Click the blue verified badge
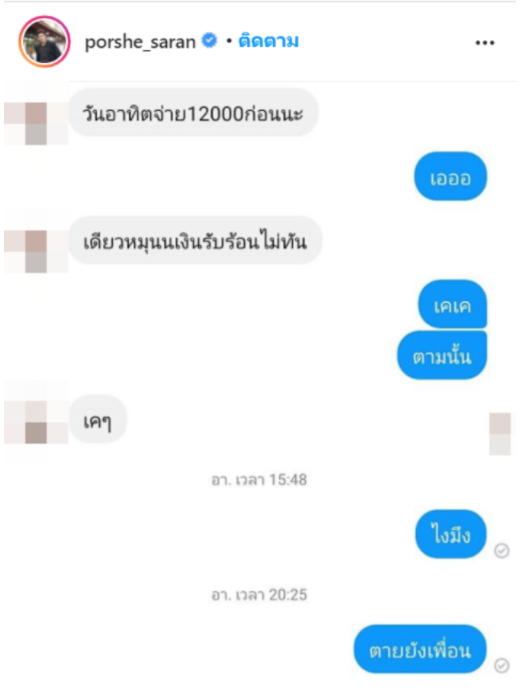The width and height of the screenshot is (522, 697). tap(209, 40)
